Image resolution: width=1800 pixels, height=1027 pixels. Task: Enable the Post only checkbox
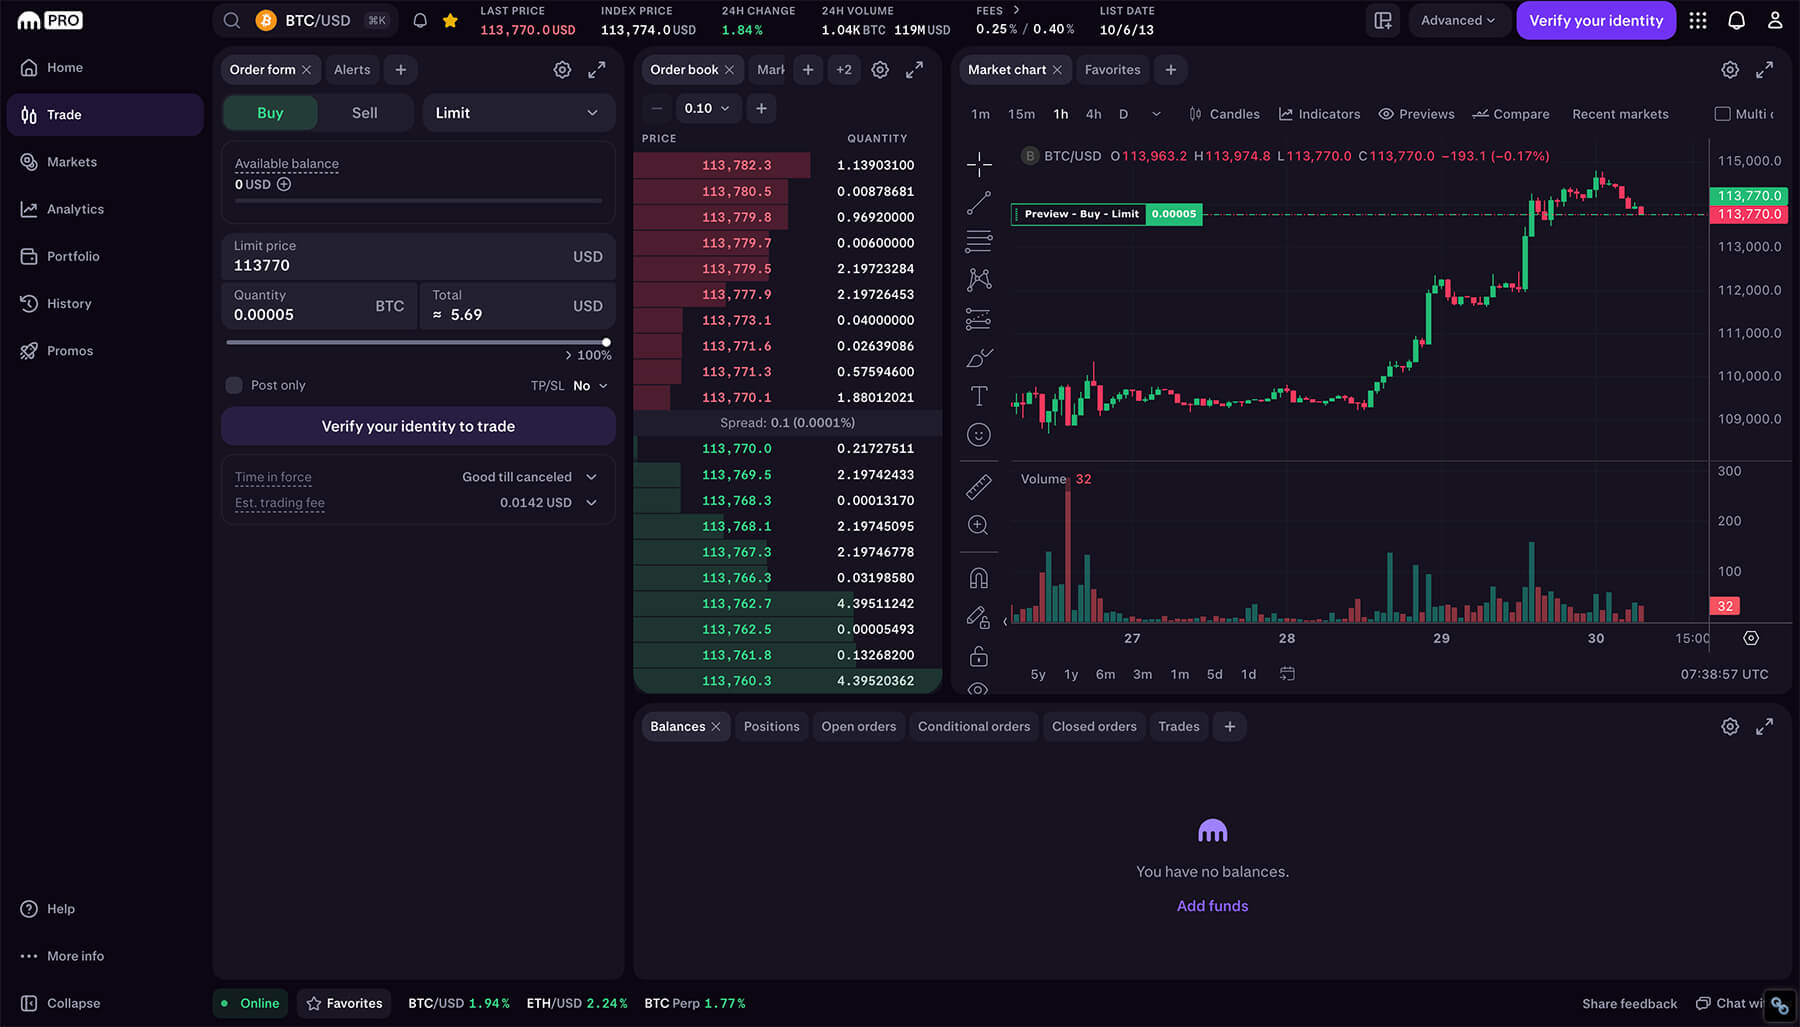tap(234, 385)
